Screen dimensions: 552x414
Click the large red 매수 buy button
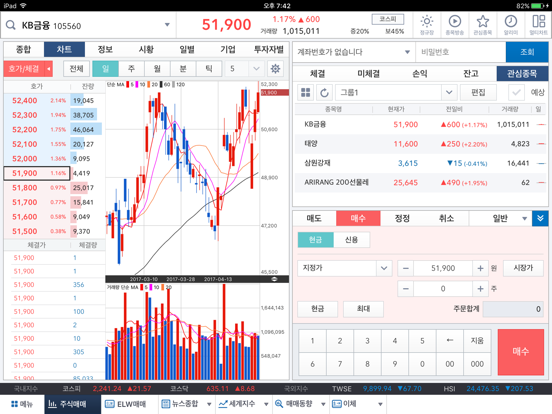pos(521,352)
